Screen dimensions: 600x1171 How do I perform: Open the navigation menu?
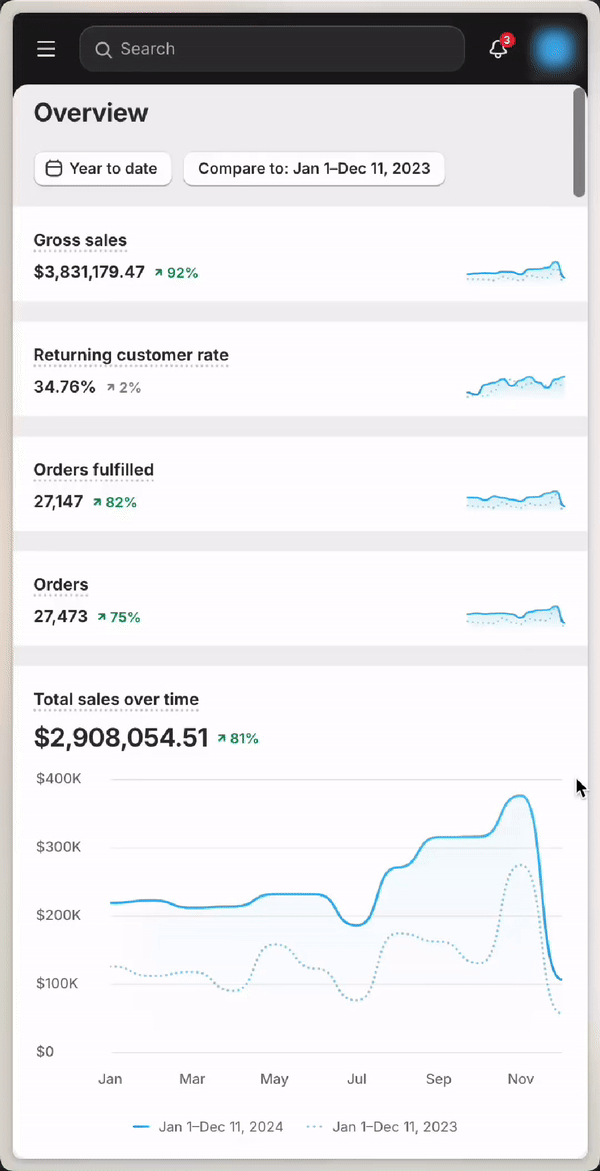45,48
